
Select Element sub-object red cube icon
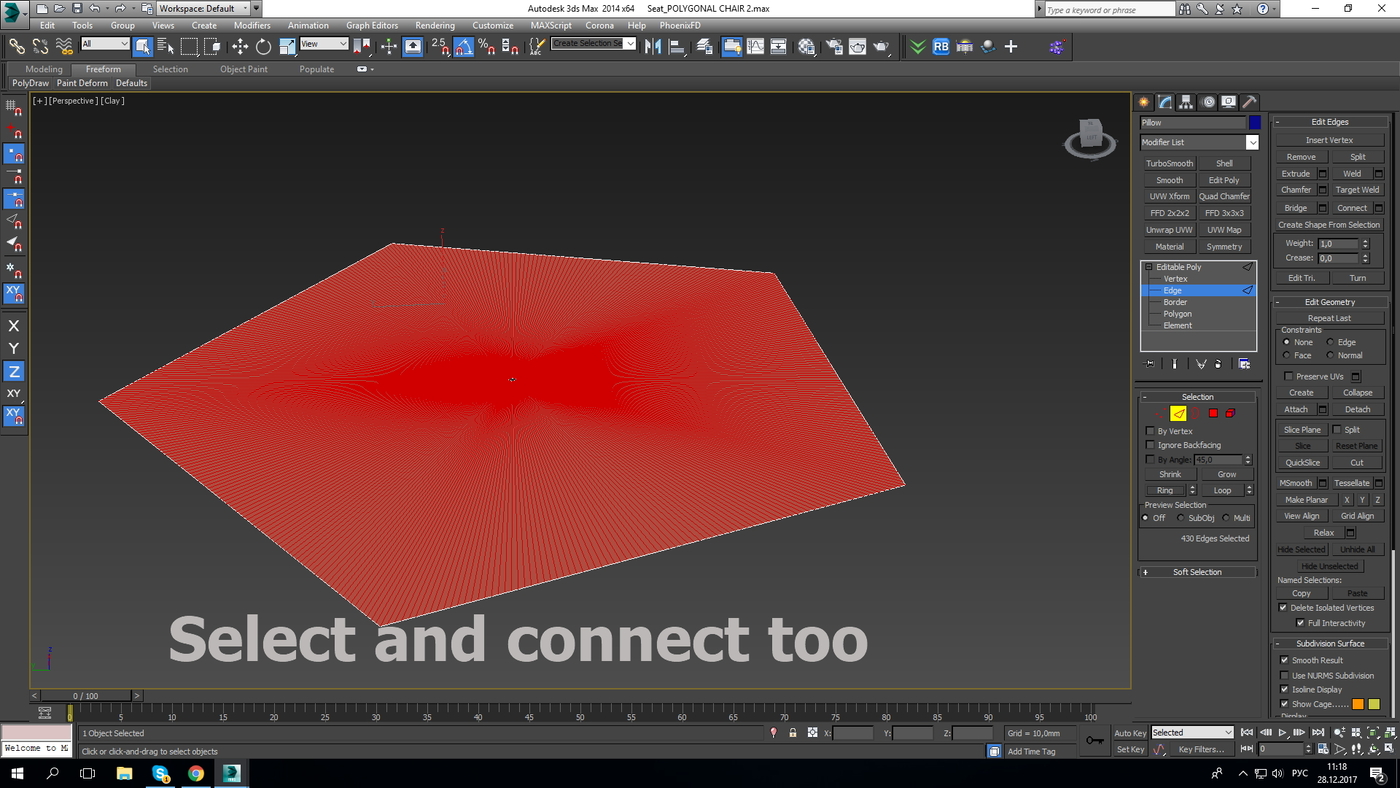[x=1230, y=413]
